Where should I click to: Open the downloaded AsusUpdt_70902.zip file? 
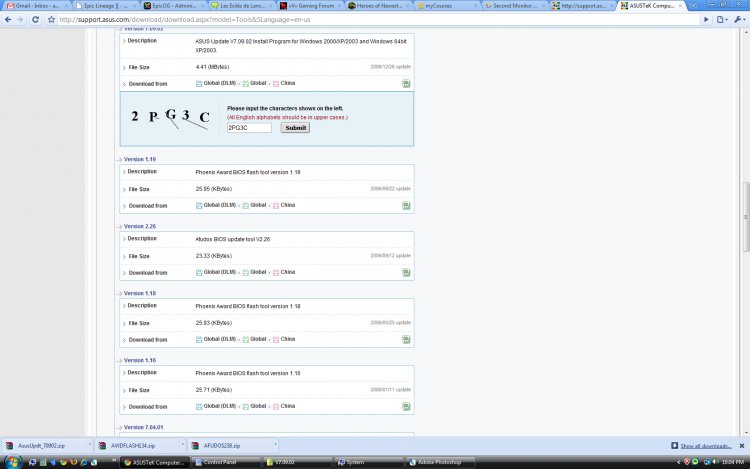[x=41, y=446]
